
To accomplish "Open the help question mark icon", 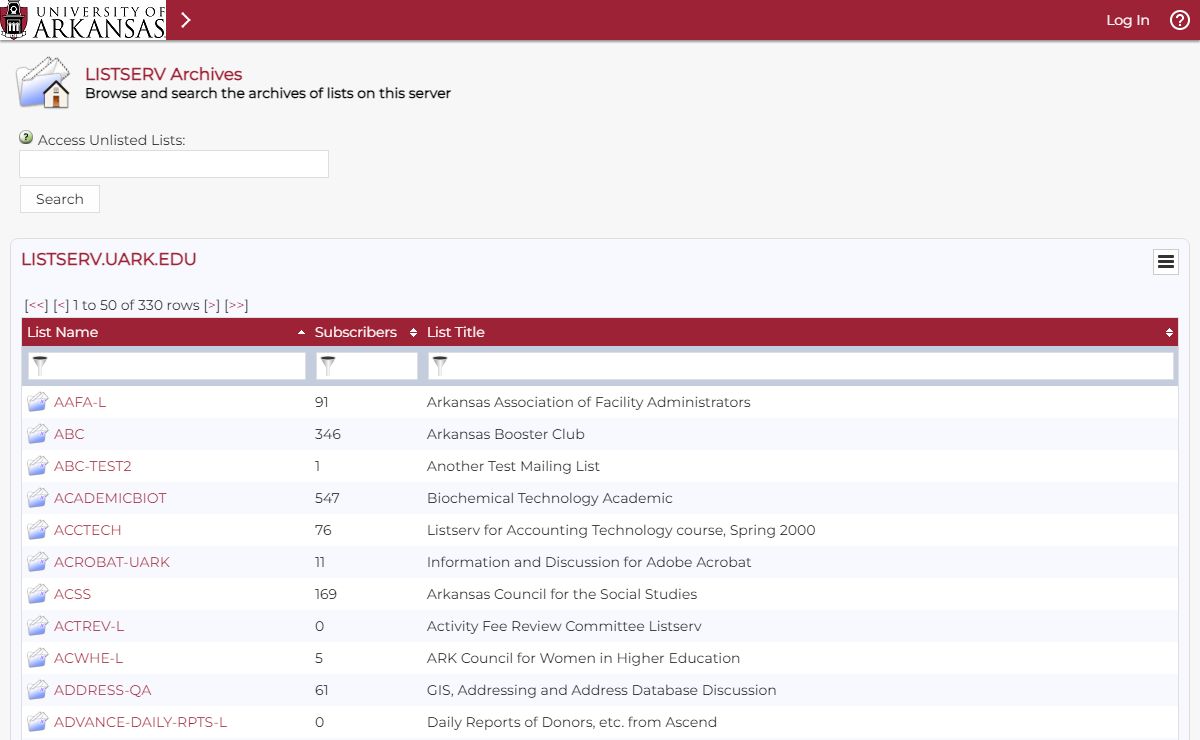I will [x=1180, y=20].
